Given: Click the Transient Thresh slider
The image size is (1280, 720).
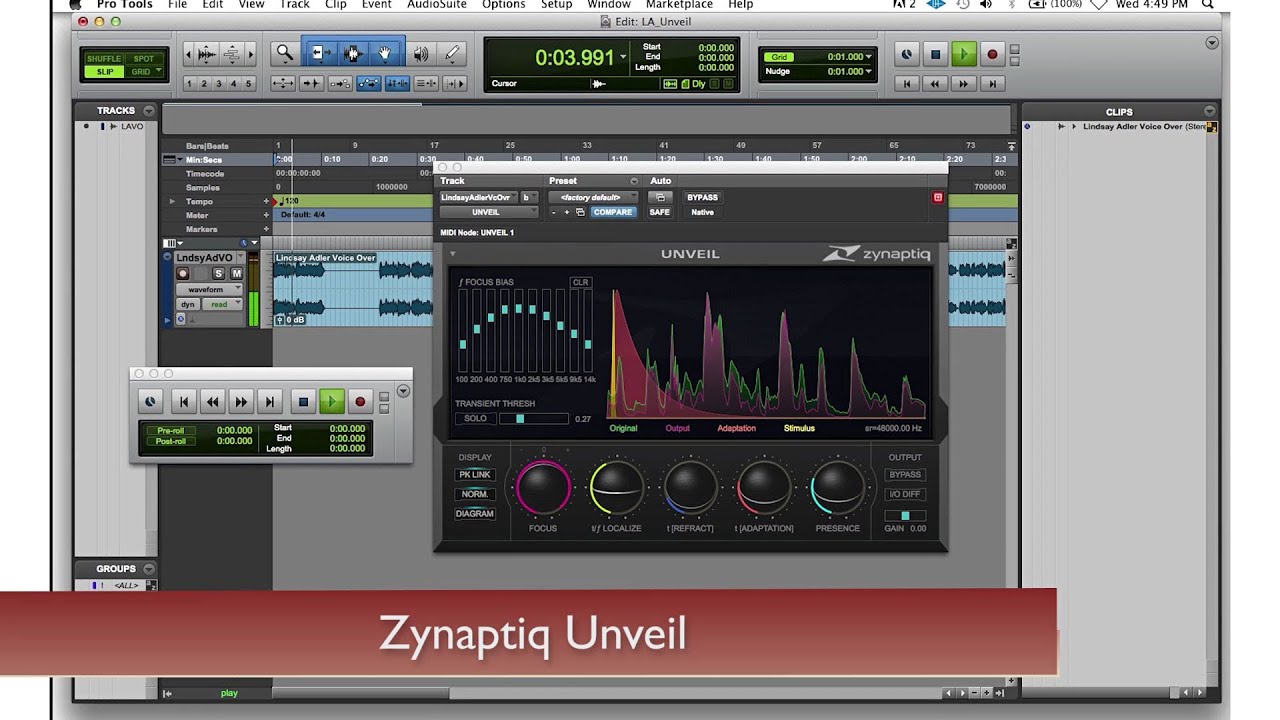Looking at the screenshot, I should click(x=534, y=418).
